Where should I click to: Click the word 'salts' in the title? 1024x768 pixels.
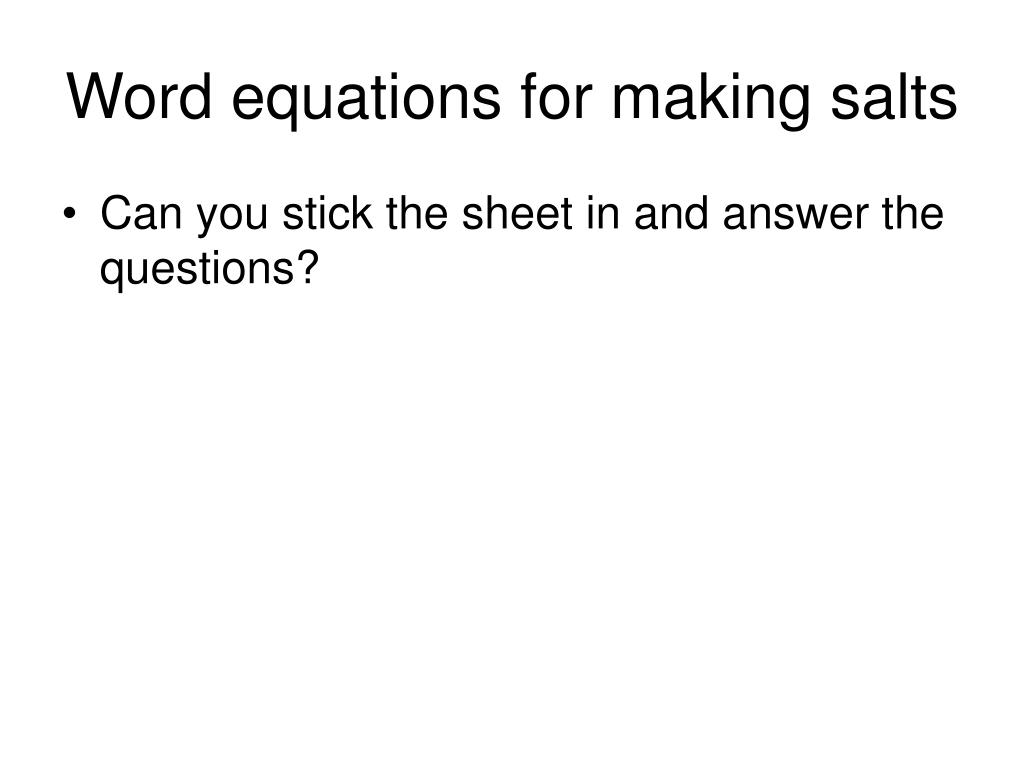(894, 95)
